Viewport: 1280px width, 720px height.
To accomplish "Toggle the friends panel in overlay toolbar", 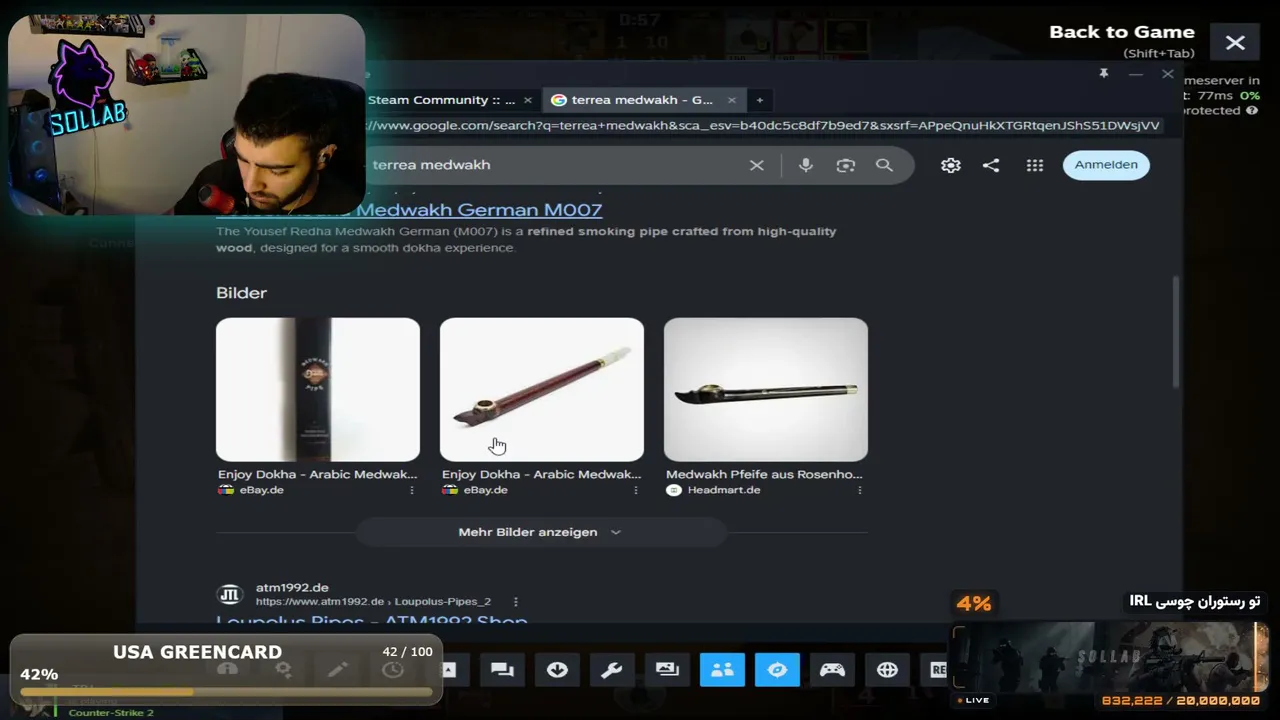I will (x=722, y=670).
